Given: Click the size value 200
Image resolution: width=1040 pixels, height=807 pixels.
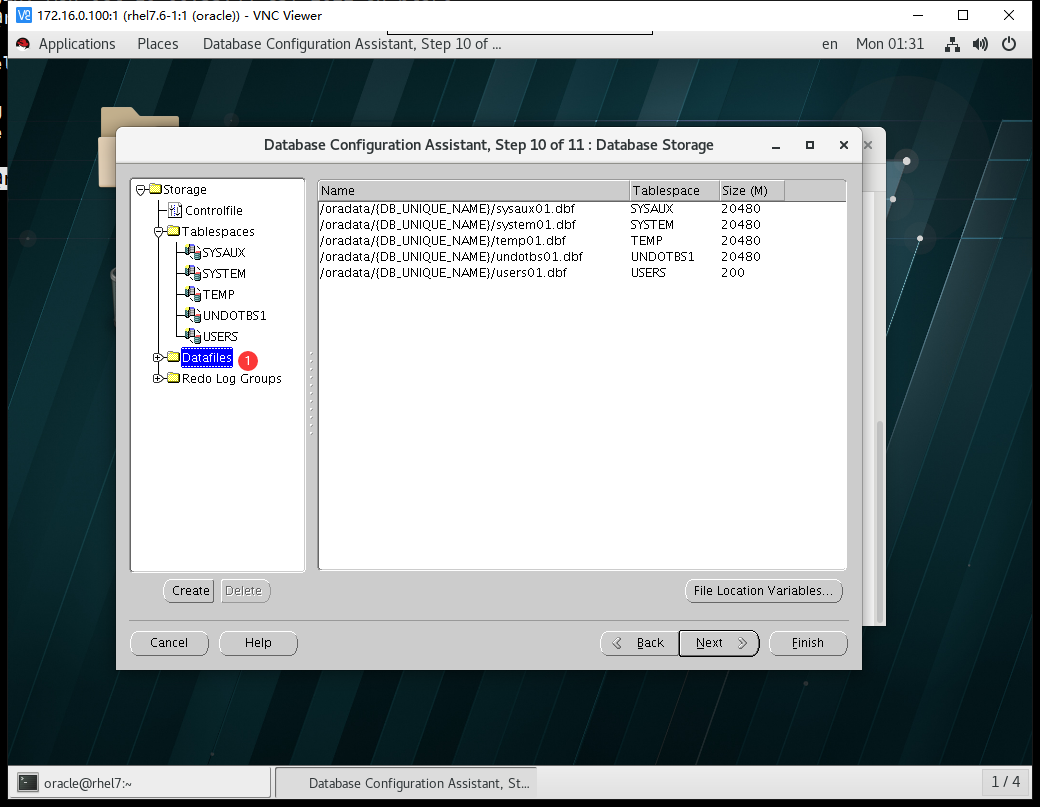Looking at the screenshot, I should click(733, 273).
